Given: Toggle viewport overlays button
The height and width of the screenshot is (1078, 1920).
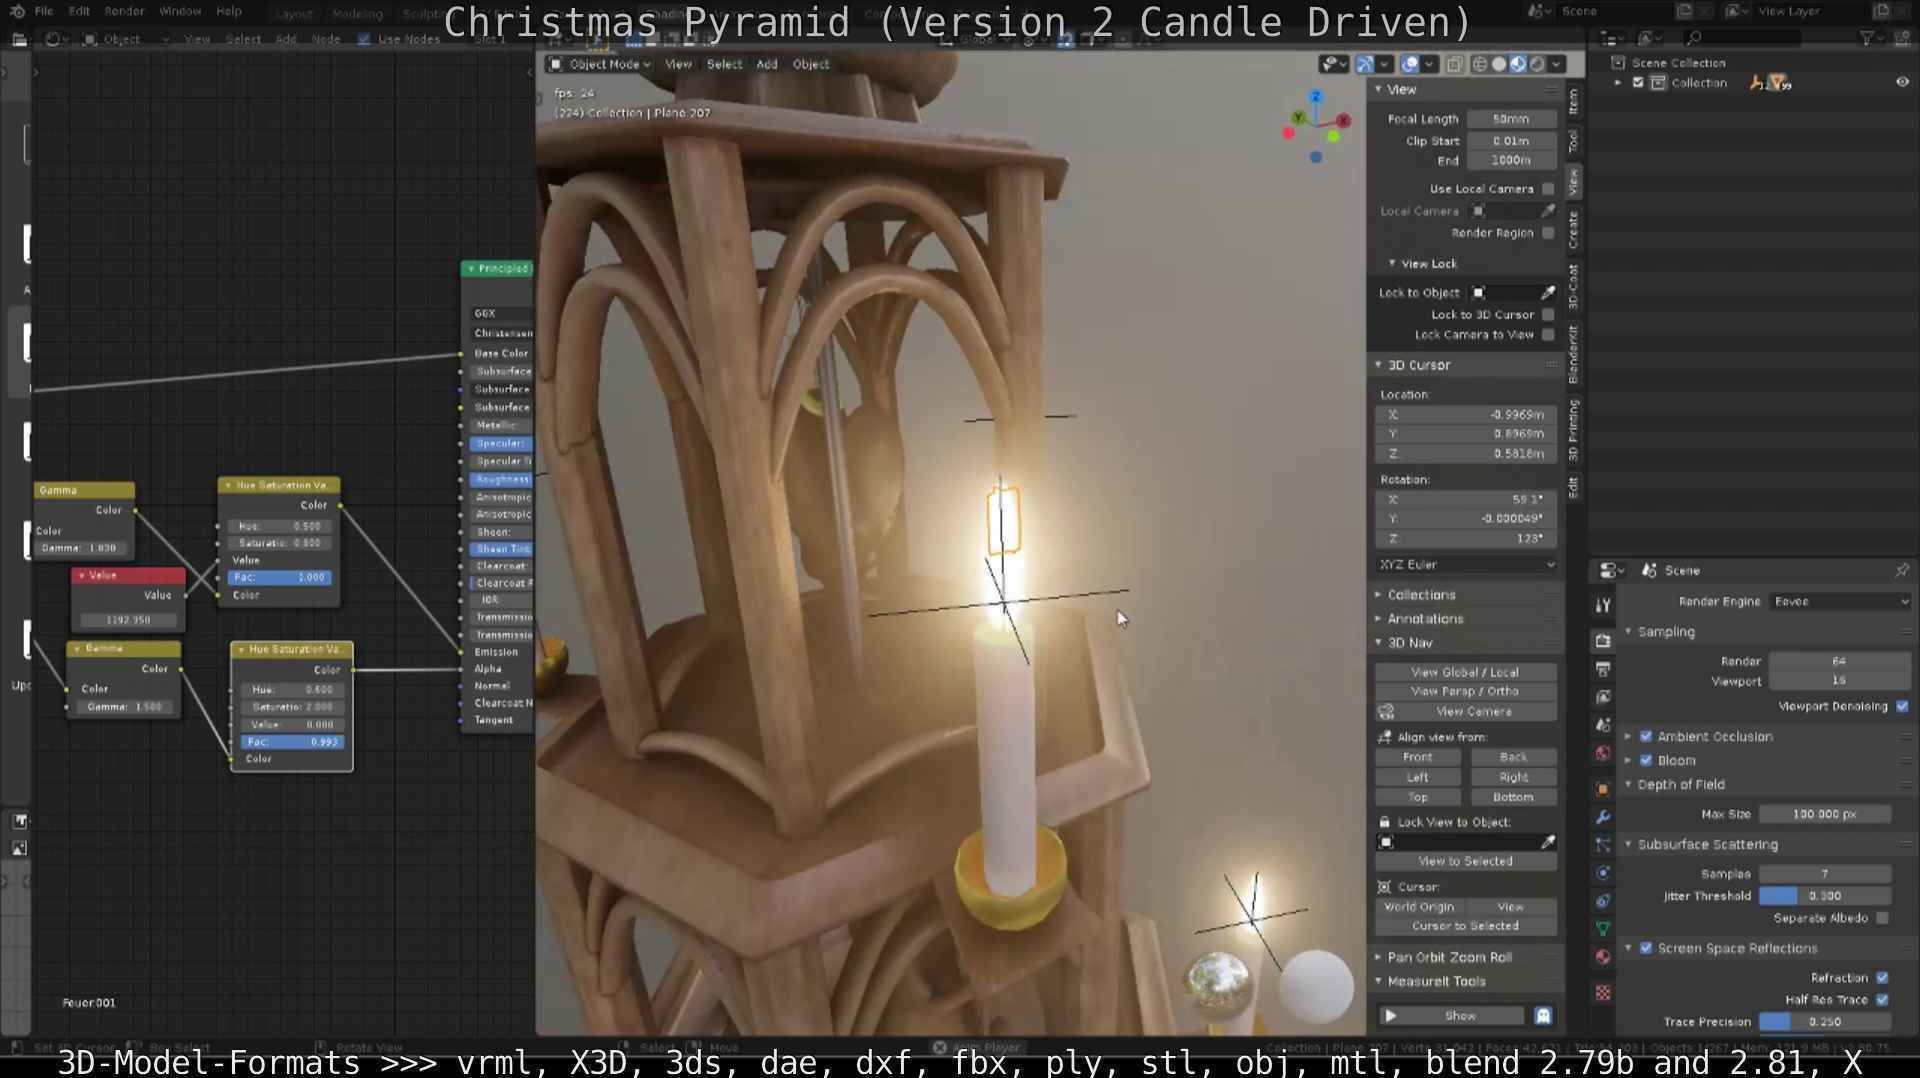Looking at the screenshot, I should [x=1410, y=64].
